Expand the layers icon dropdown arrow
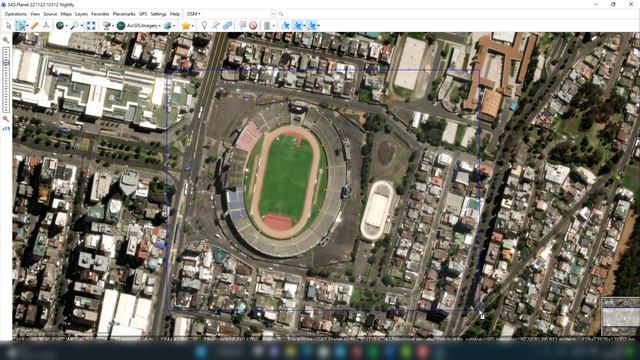The height and width of the screenshot is (360, 640). (x=174, y=26)
